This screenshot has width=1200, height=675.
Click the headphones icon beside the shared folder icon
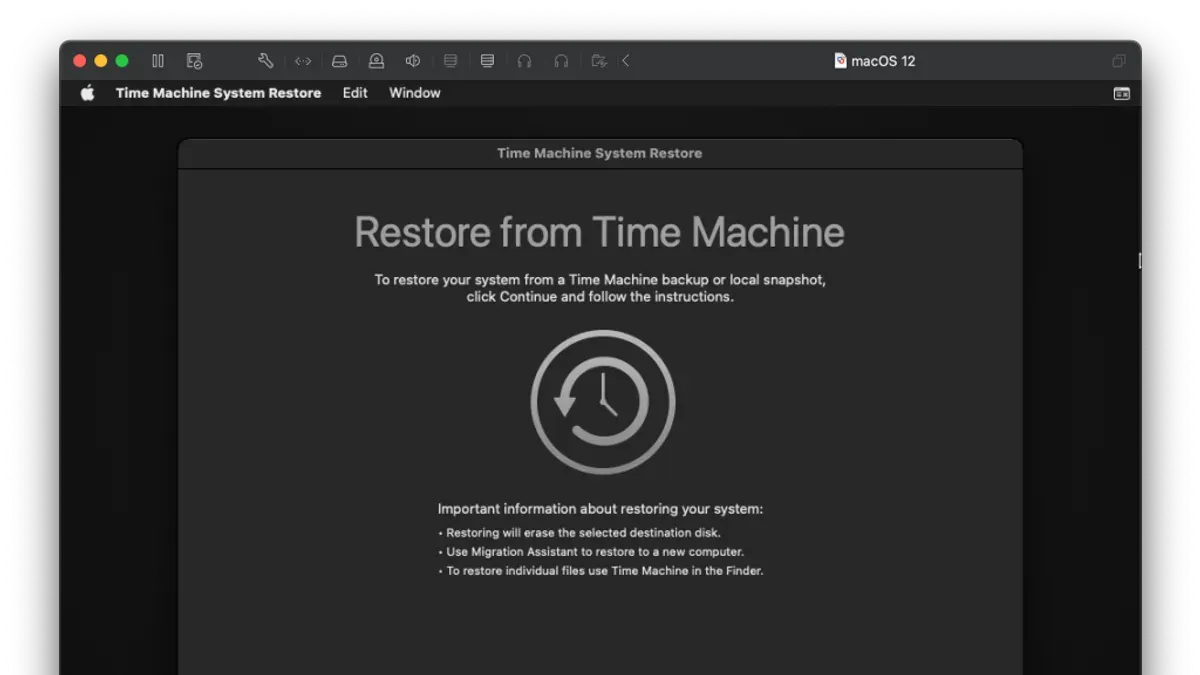[561, 61]
